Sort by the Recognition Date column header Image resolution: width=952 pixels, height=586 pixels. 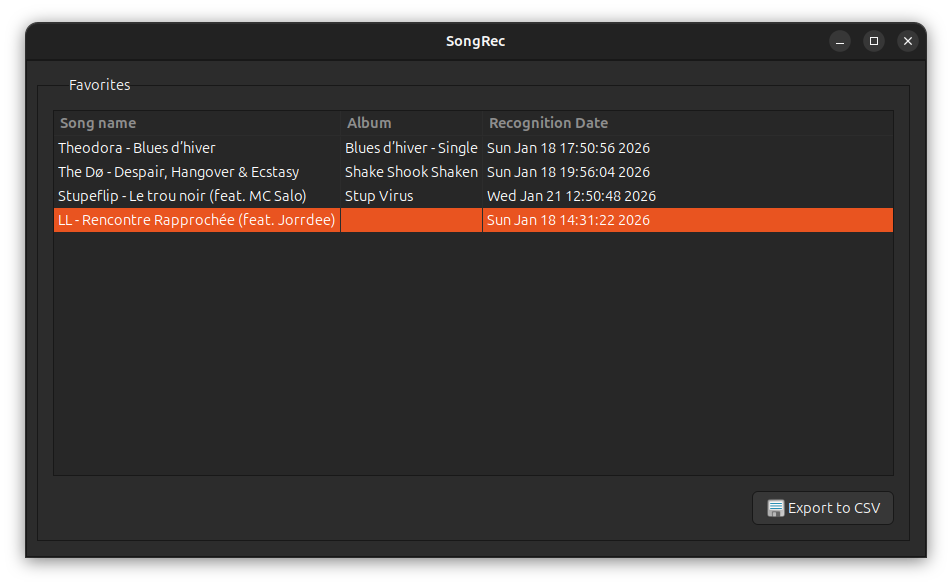[548, 123]
